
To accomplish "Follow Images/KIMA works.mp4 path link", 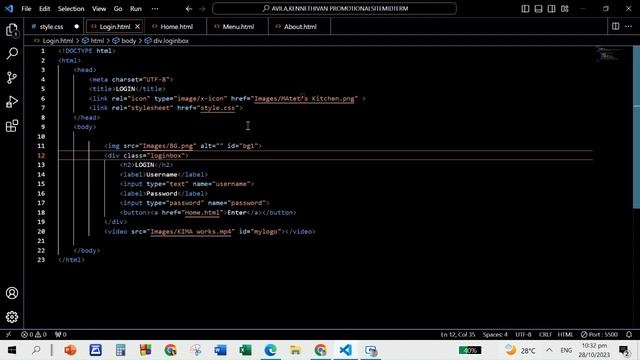I will [x=190, y=231].
